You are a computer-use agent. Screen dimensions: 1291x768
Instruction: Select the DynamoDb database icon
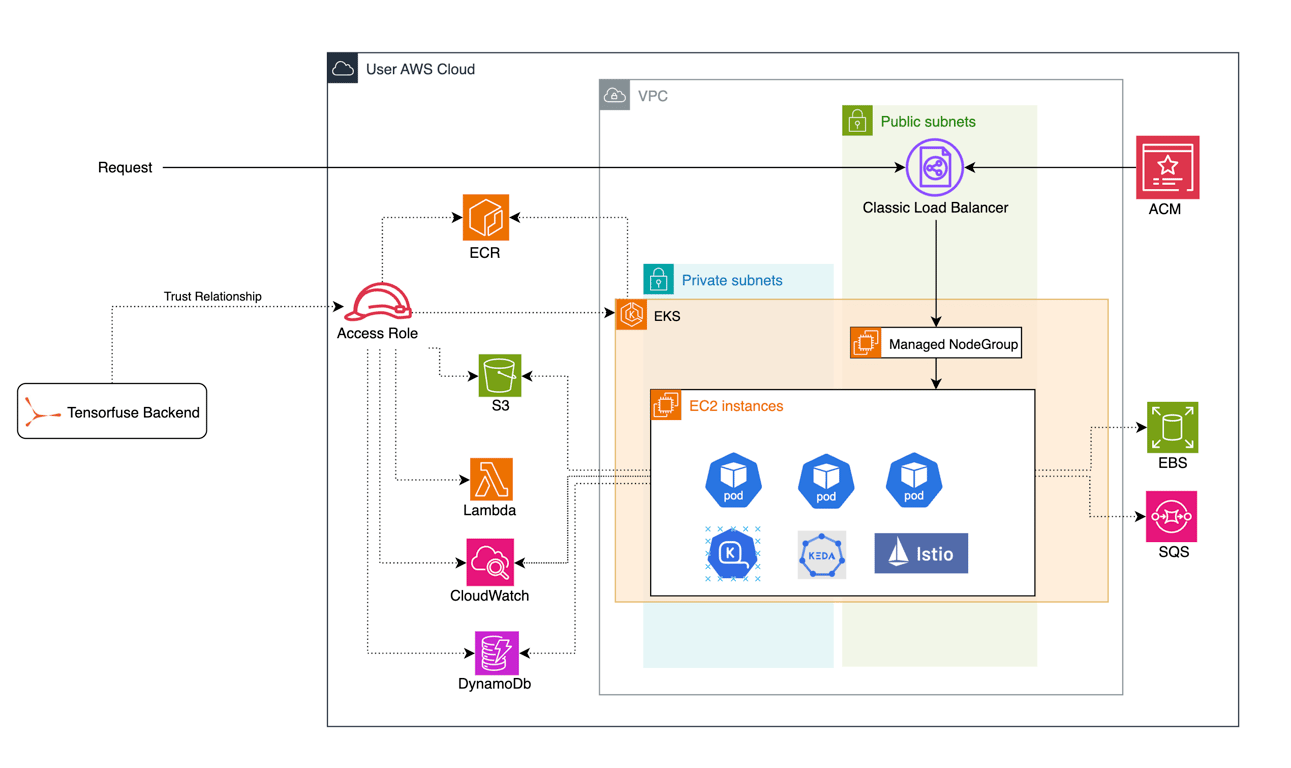(x=497, y=653)
